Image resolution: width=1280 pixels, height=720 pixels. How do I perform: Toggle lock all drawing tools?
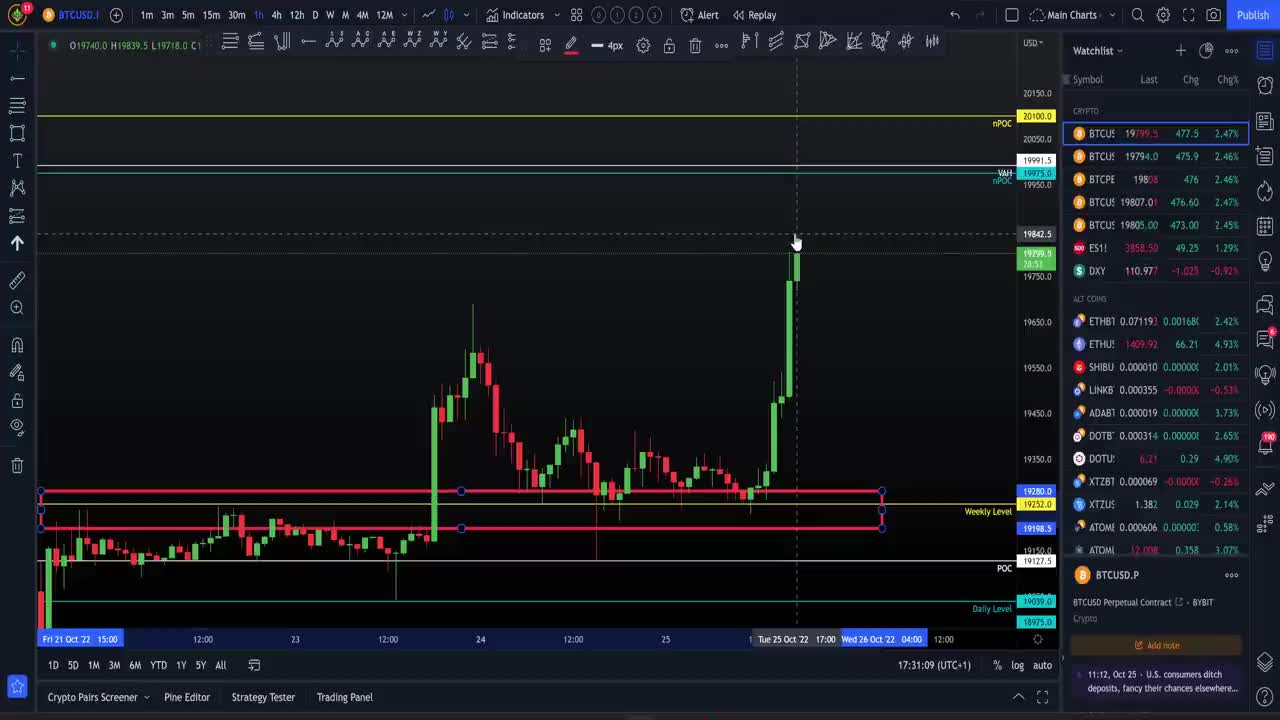point(17,400)
